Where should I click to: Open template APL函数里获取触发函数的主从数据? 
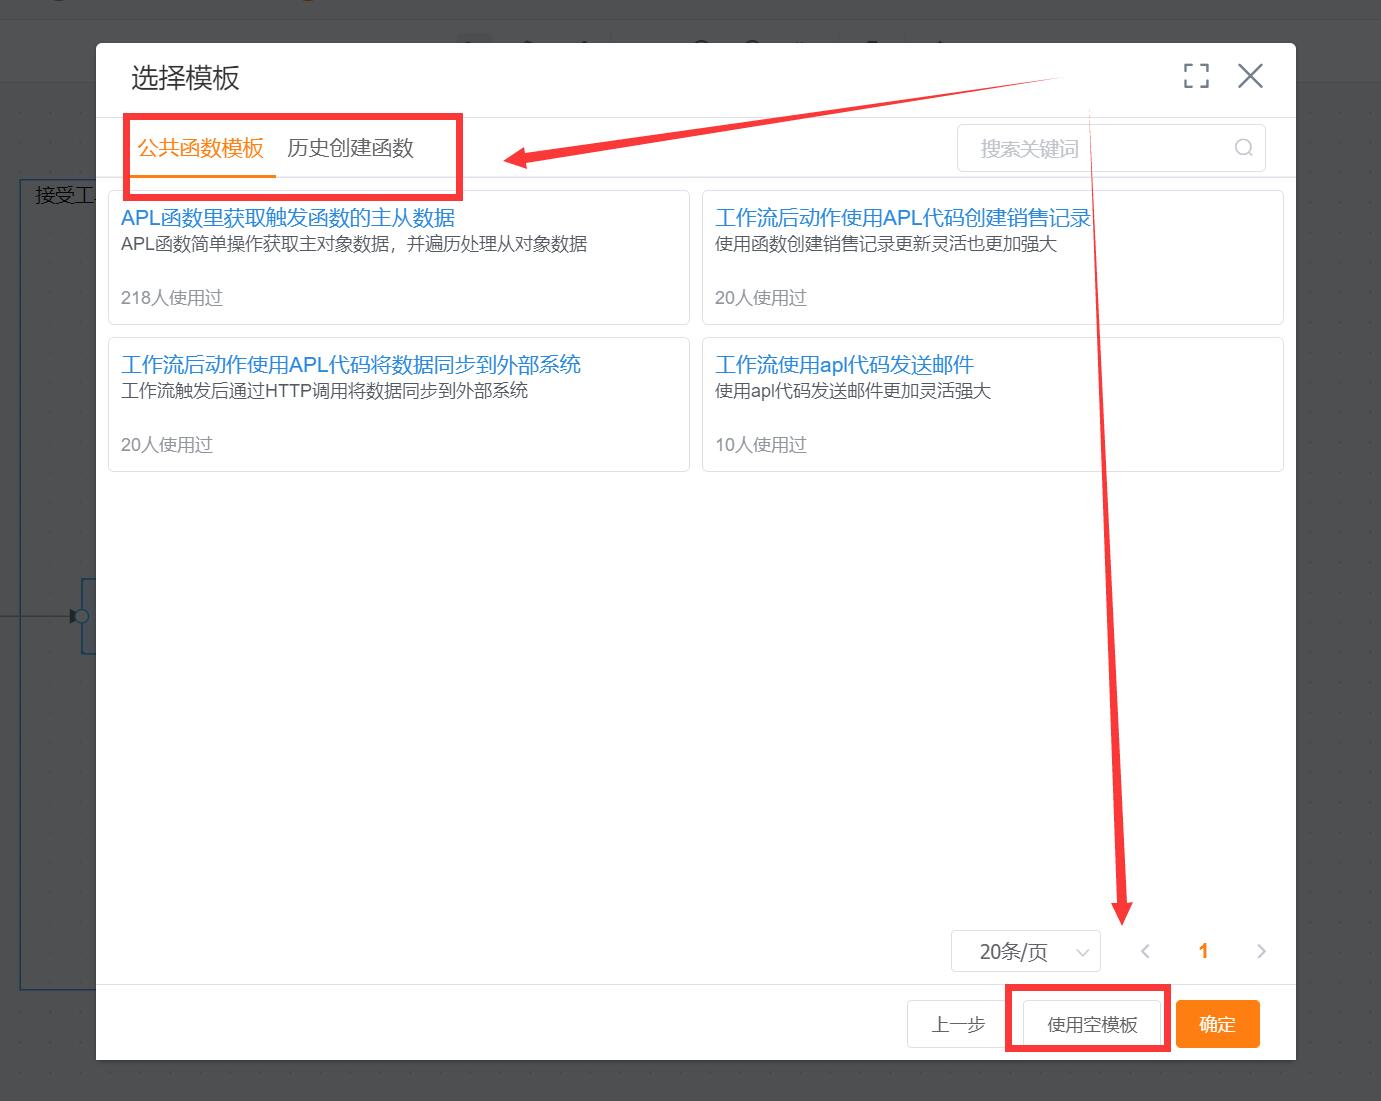[288, 218]
